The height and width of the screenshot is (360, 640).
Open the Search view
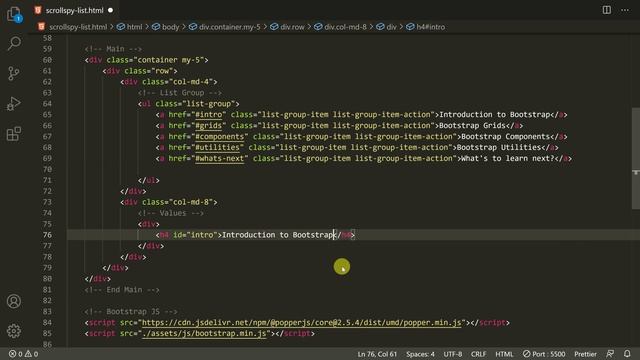[14, 43]
